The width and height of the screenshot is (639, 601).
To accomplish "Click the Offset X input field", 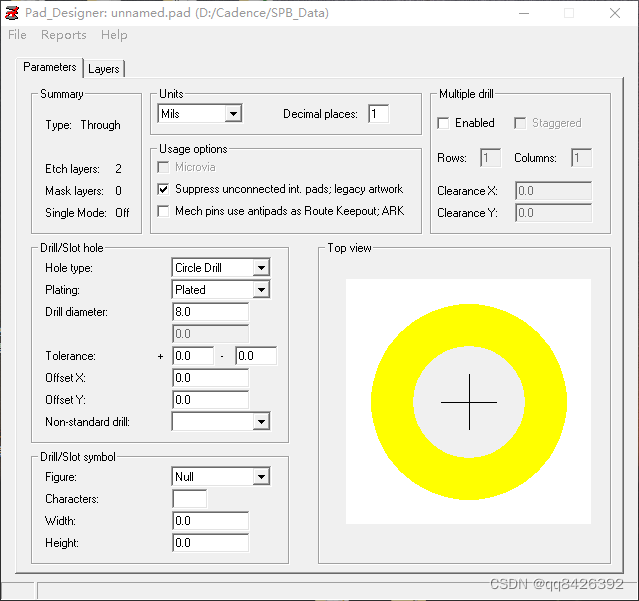I will (210, 378).
